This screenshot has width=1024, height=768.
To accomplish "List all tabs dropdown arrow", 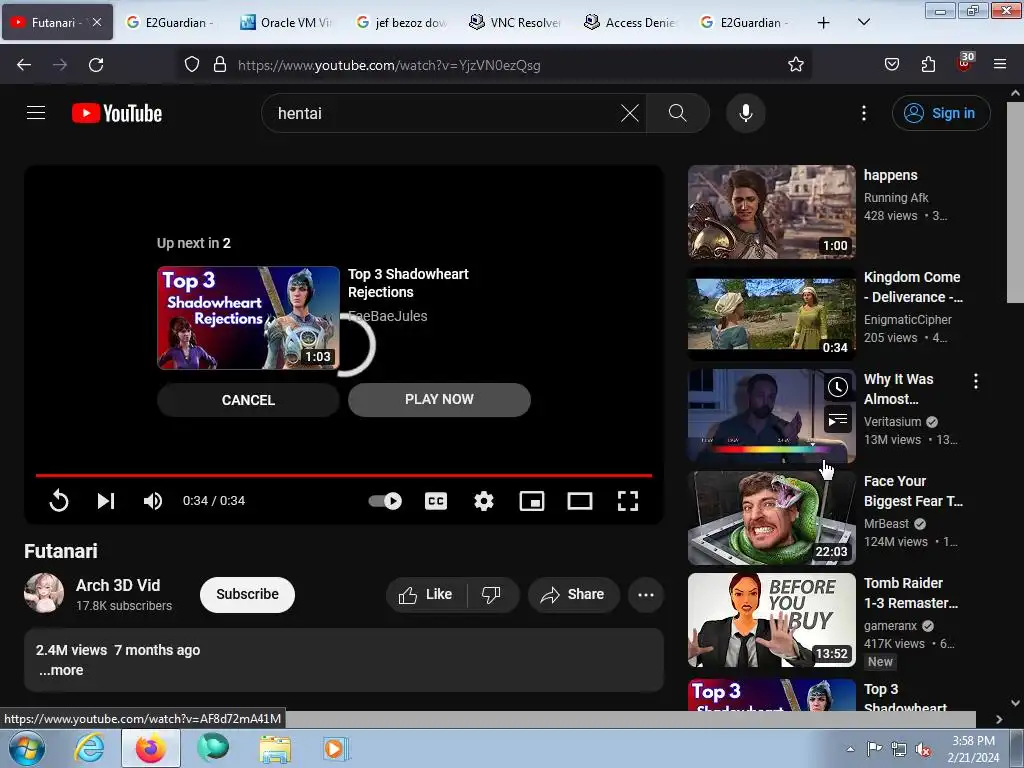I will [863, 22].
